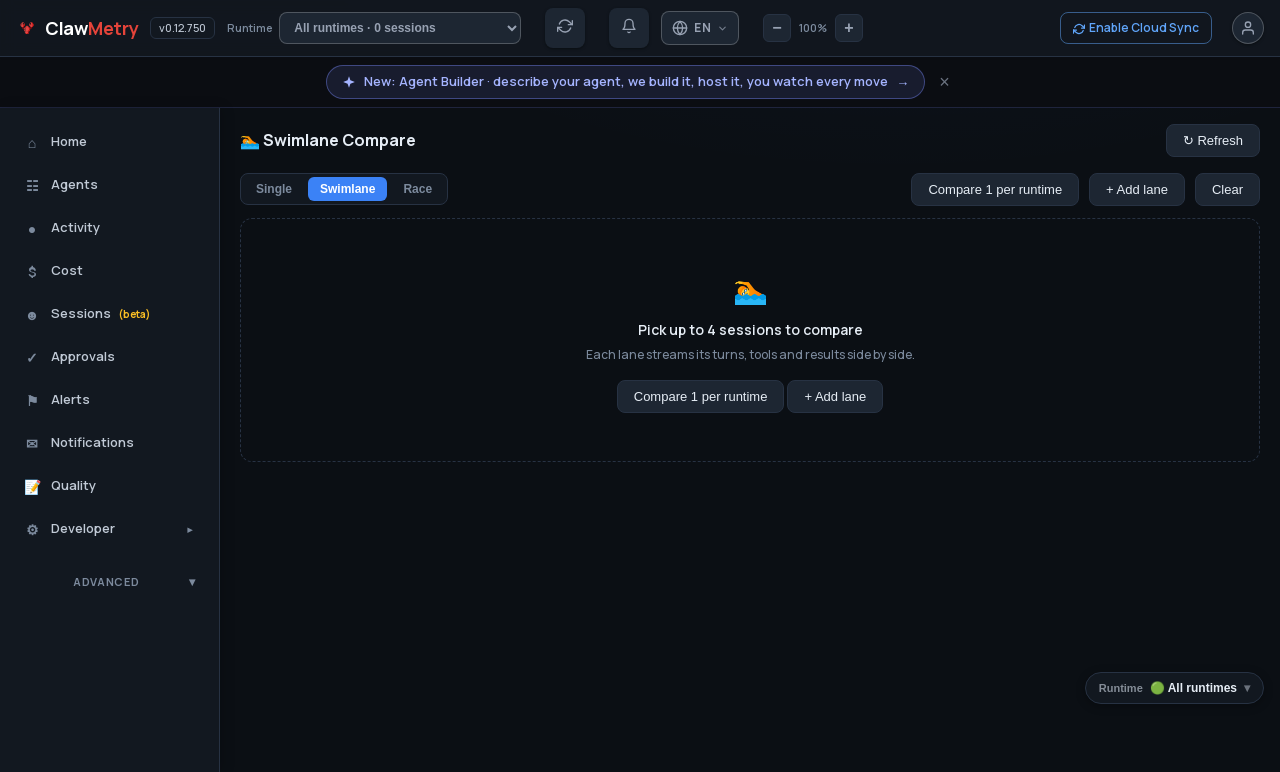Click the Quality notepad icon in sidebar
This screenshot has width=1280, height=772.
coord(32,487)
